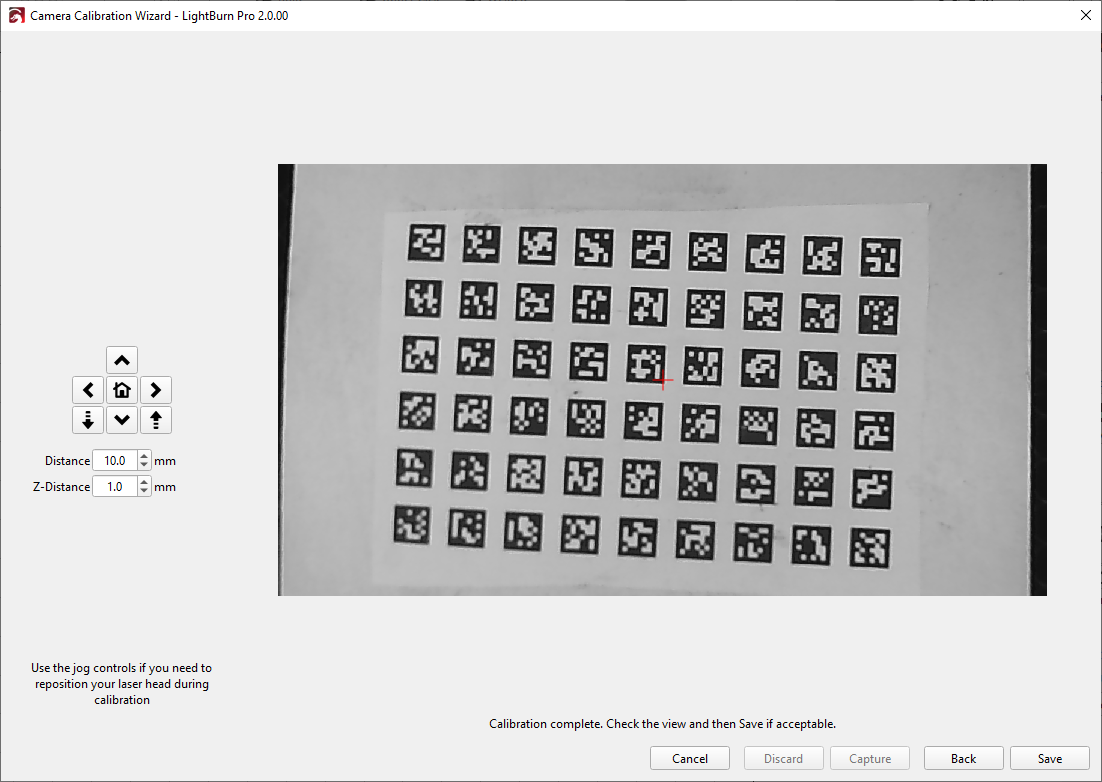Jog the laser head up
1102x782 pixels.
point(122,360)
